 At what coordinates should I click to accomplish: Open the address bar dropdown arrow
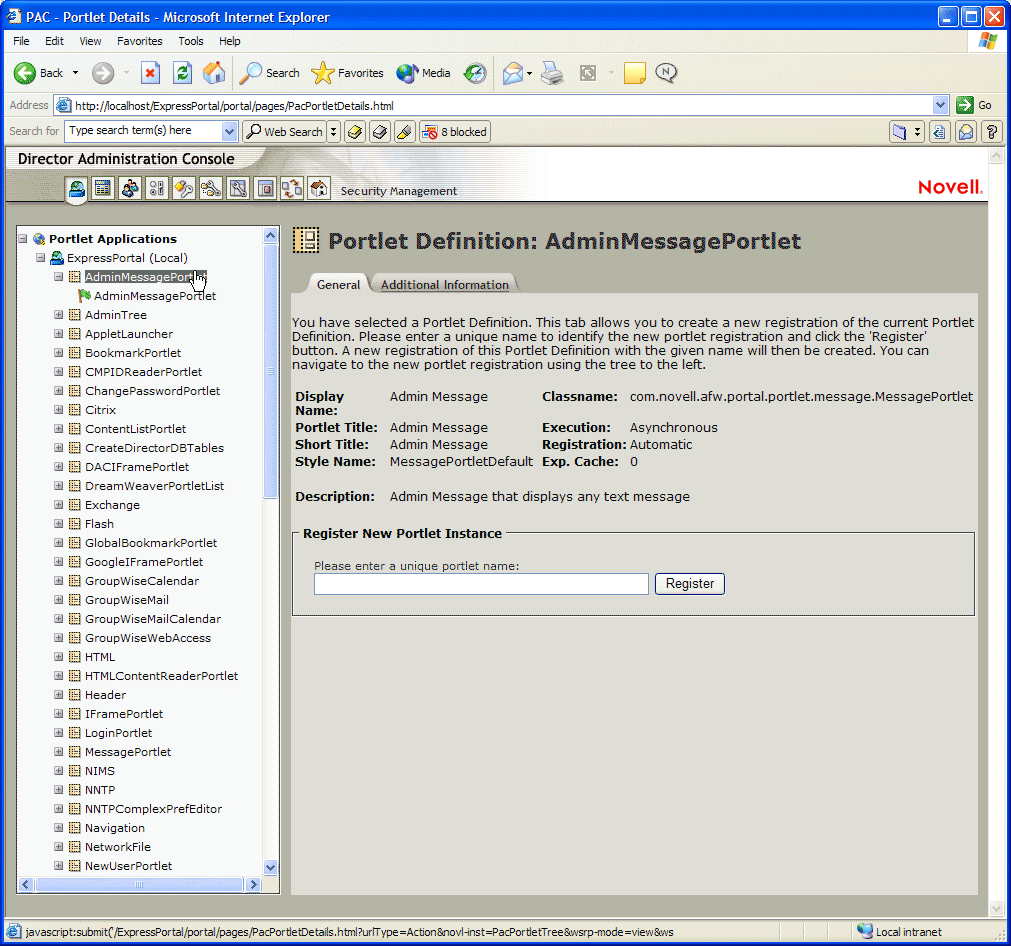[x=940, y=105]
